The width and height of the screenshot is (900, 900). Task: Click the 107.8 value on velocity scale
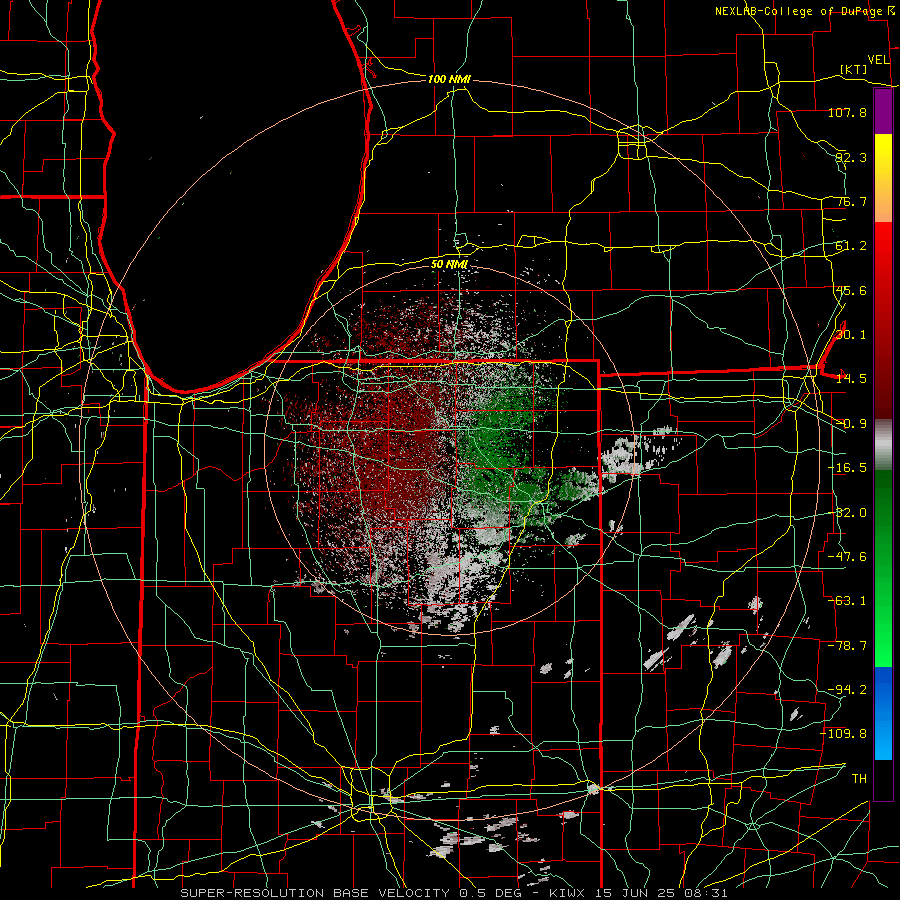[x=847, y=112]
